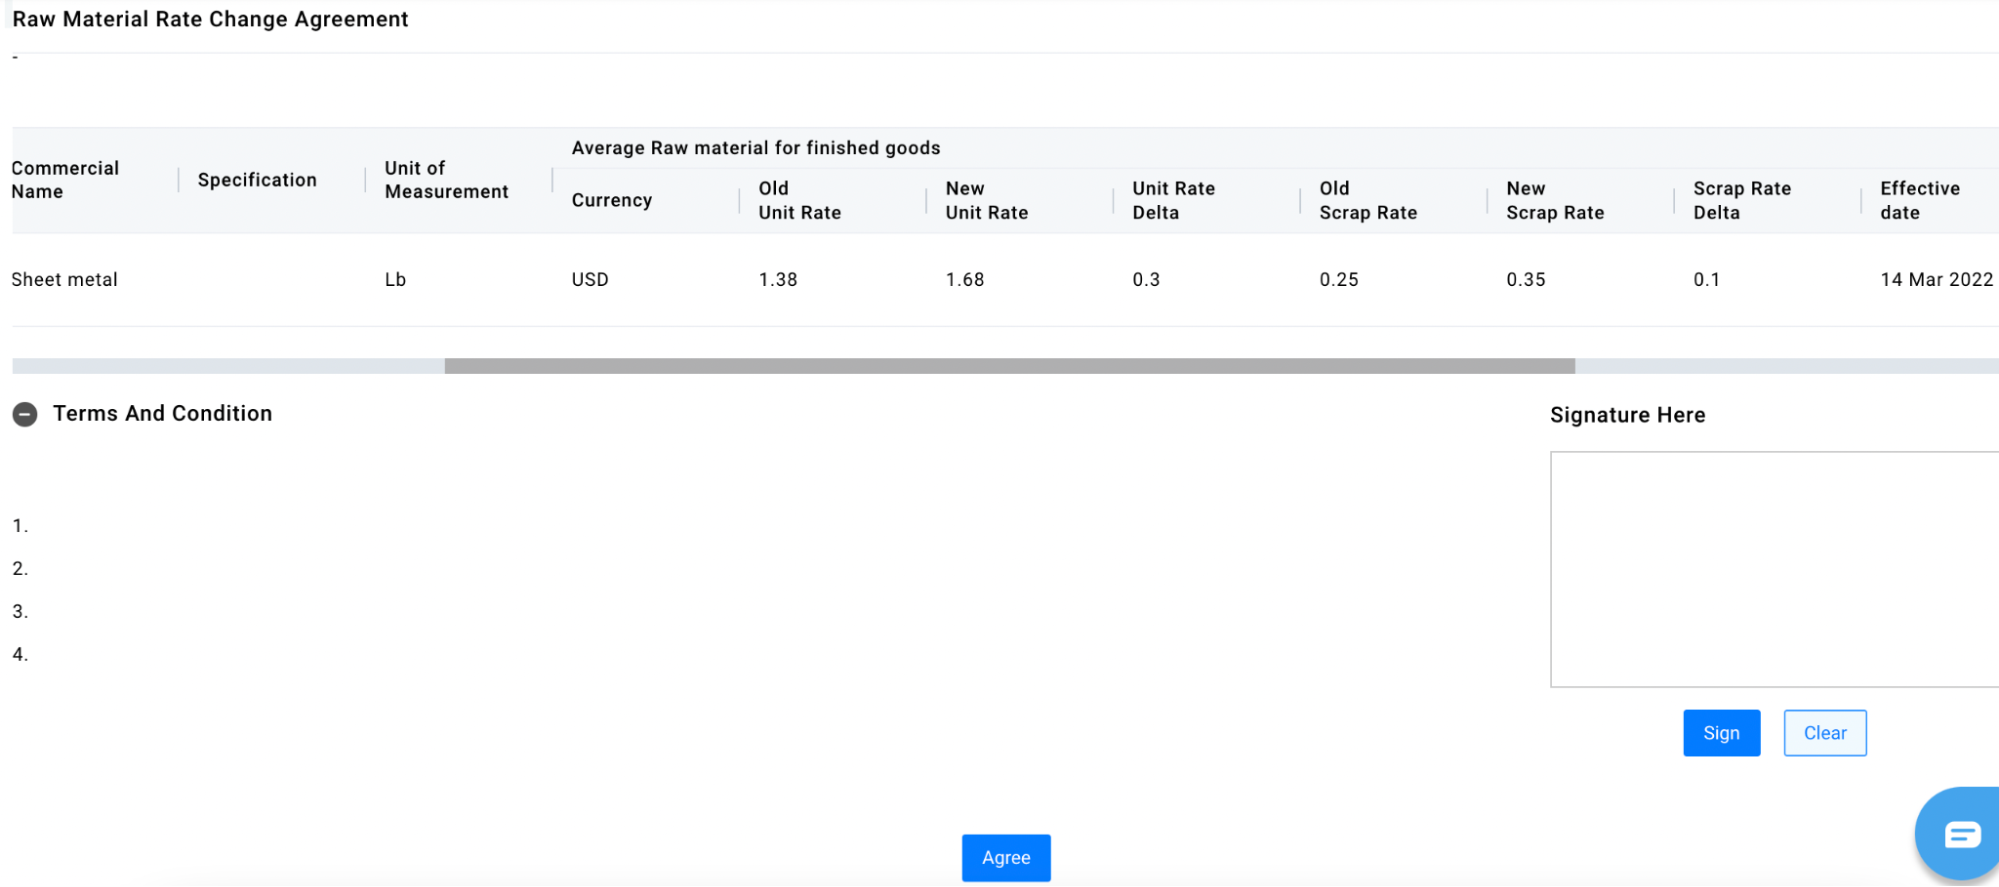Click the Sign button

1720,733
